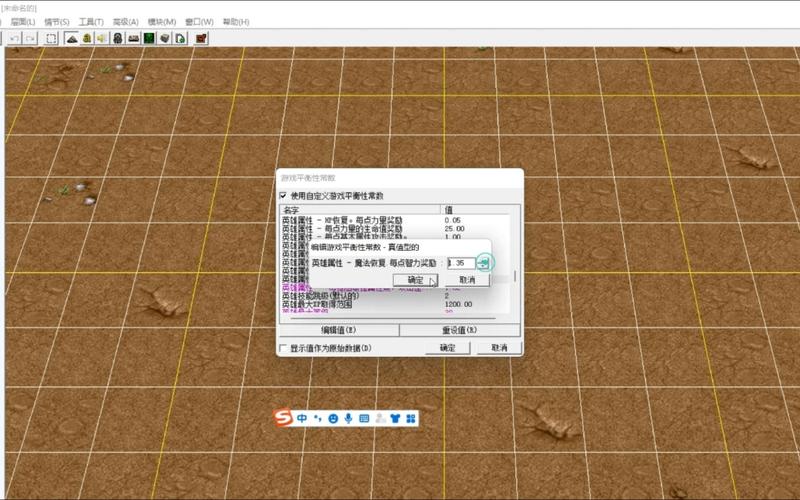800x500 pixels.
Task: Open the Object Editor helmet icon
Action: click(118, 39)
